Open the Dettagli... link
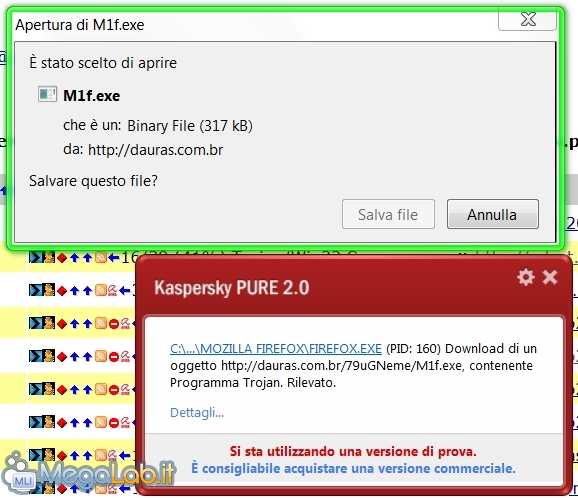578x498 pixels. click(x=197, y=412)
